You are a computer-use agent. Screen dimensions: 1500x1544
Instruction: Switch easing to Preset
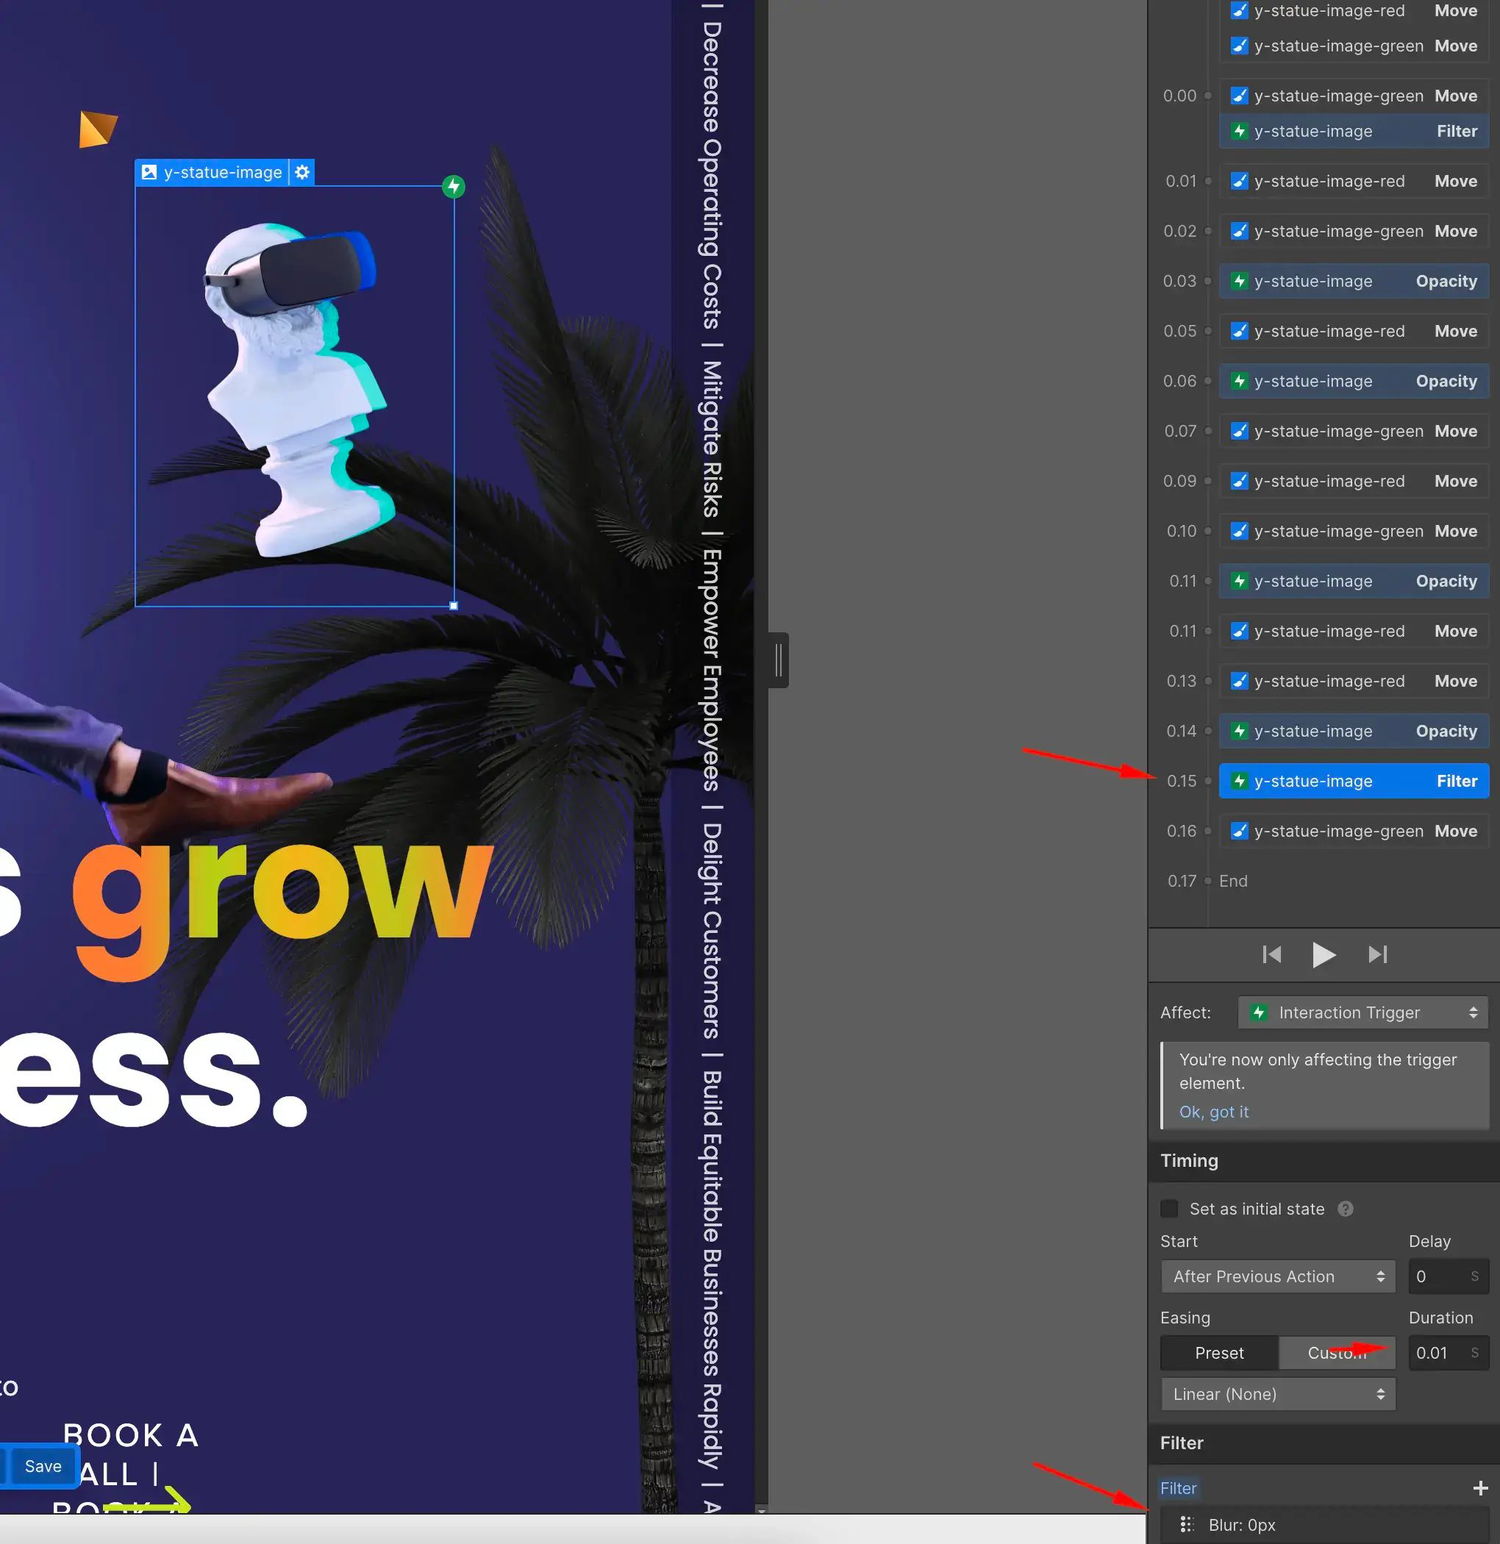coord(1219,1353)
